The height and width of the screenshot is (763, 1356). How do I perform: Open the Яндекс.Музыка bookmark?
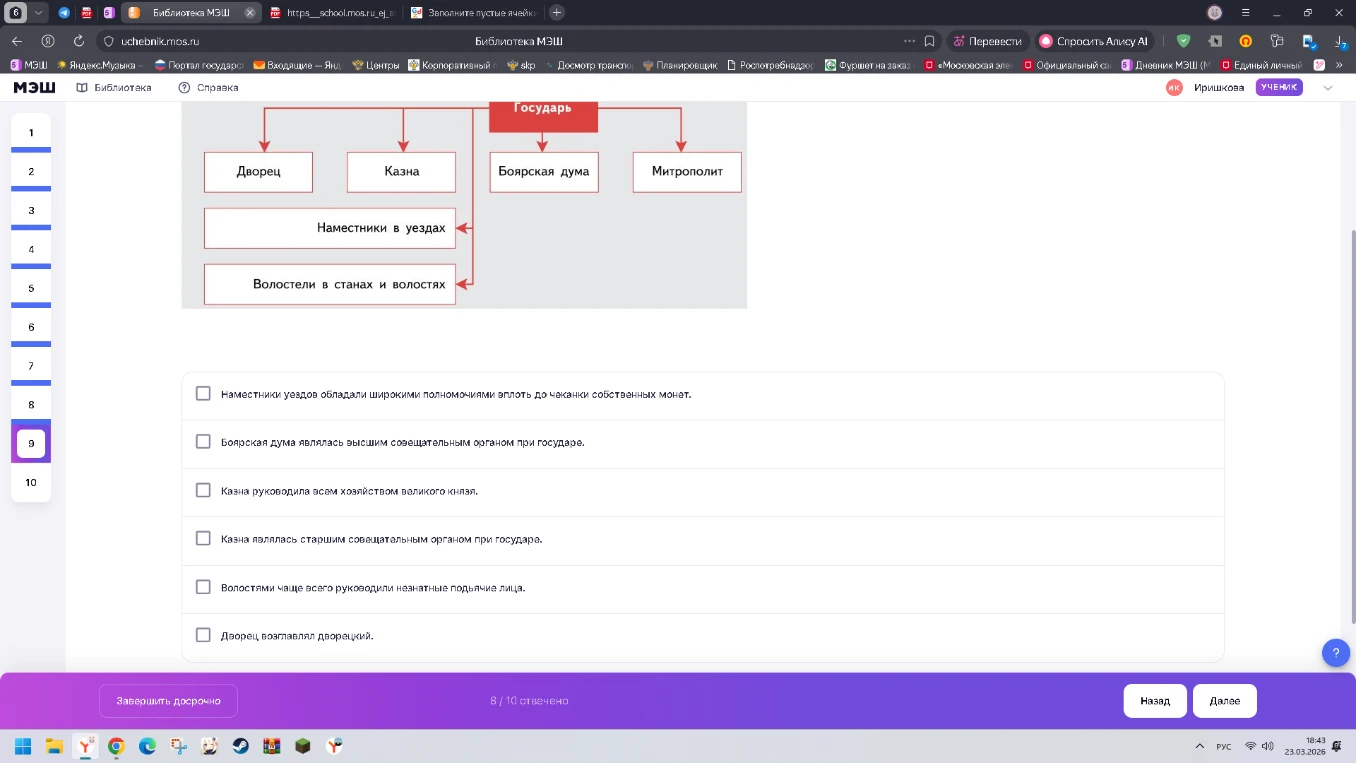pyautogui.click(x=100, y=65)
